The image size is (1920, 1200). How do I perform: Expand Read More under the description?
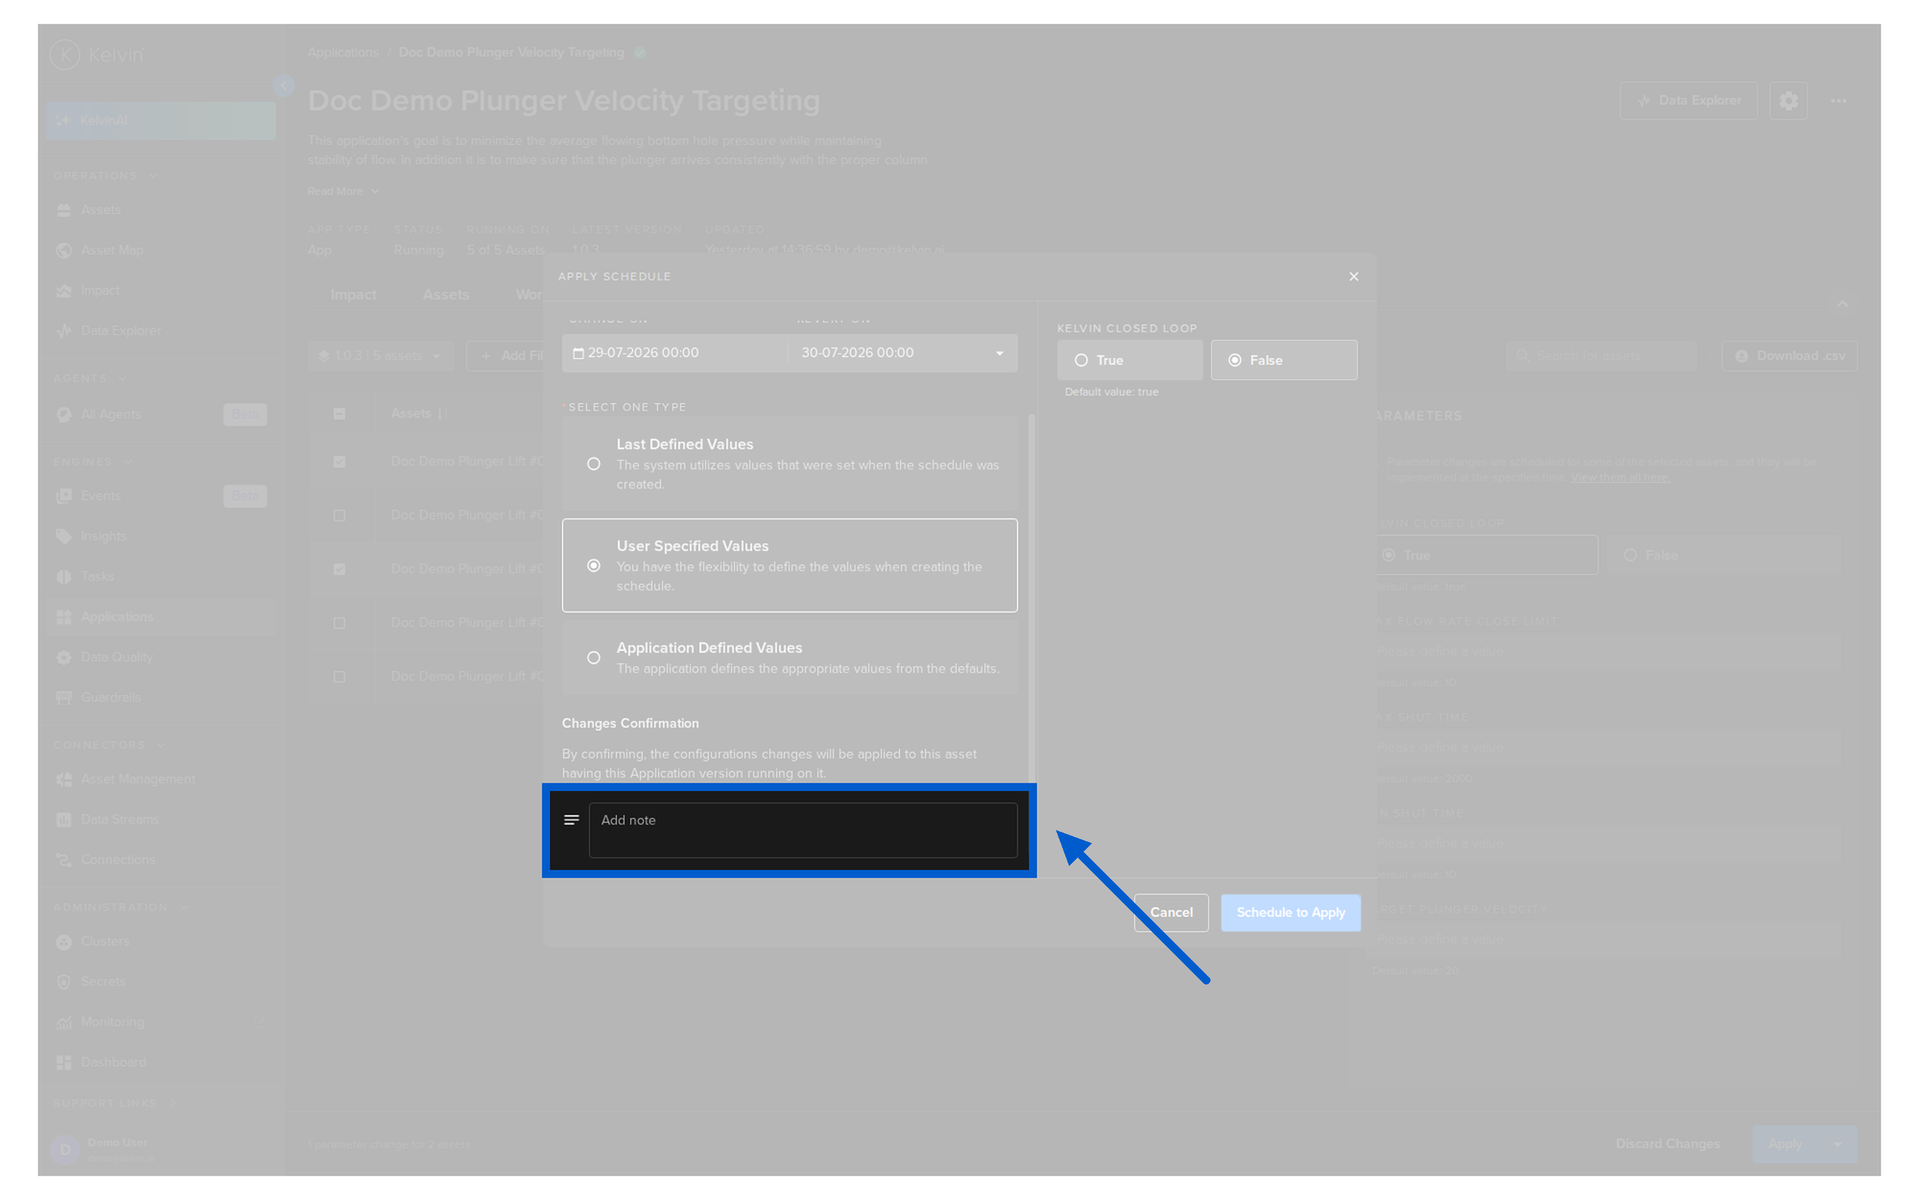343,191
